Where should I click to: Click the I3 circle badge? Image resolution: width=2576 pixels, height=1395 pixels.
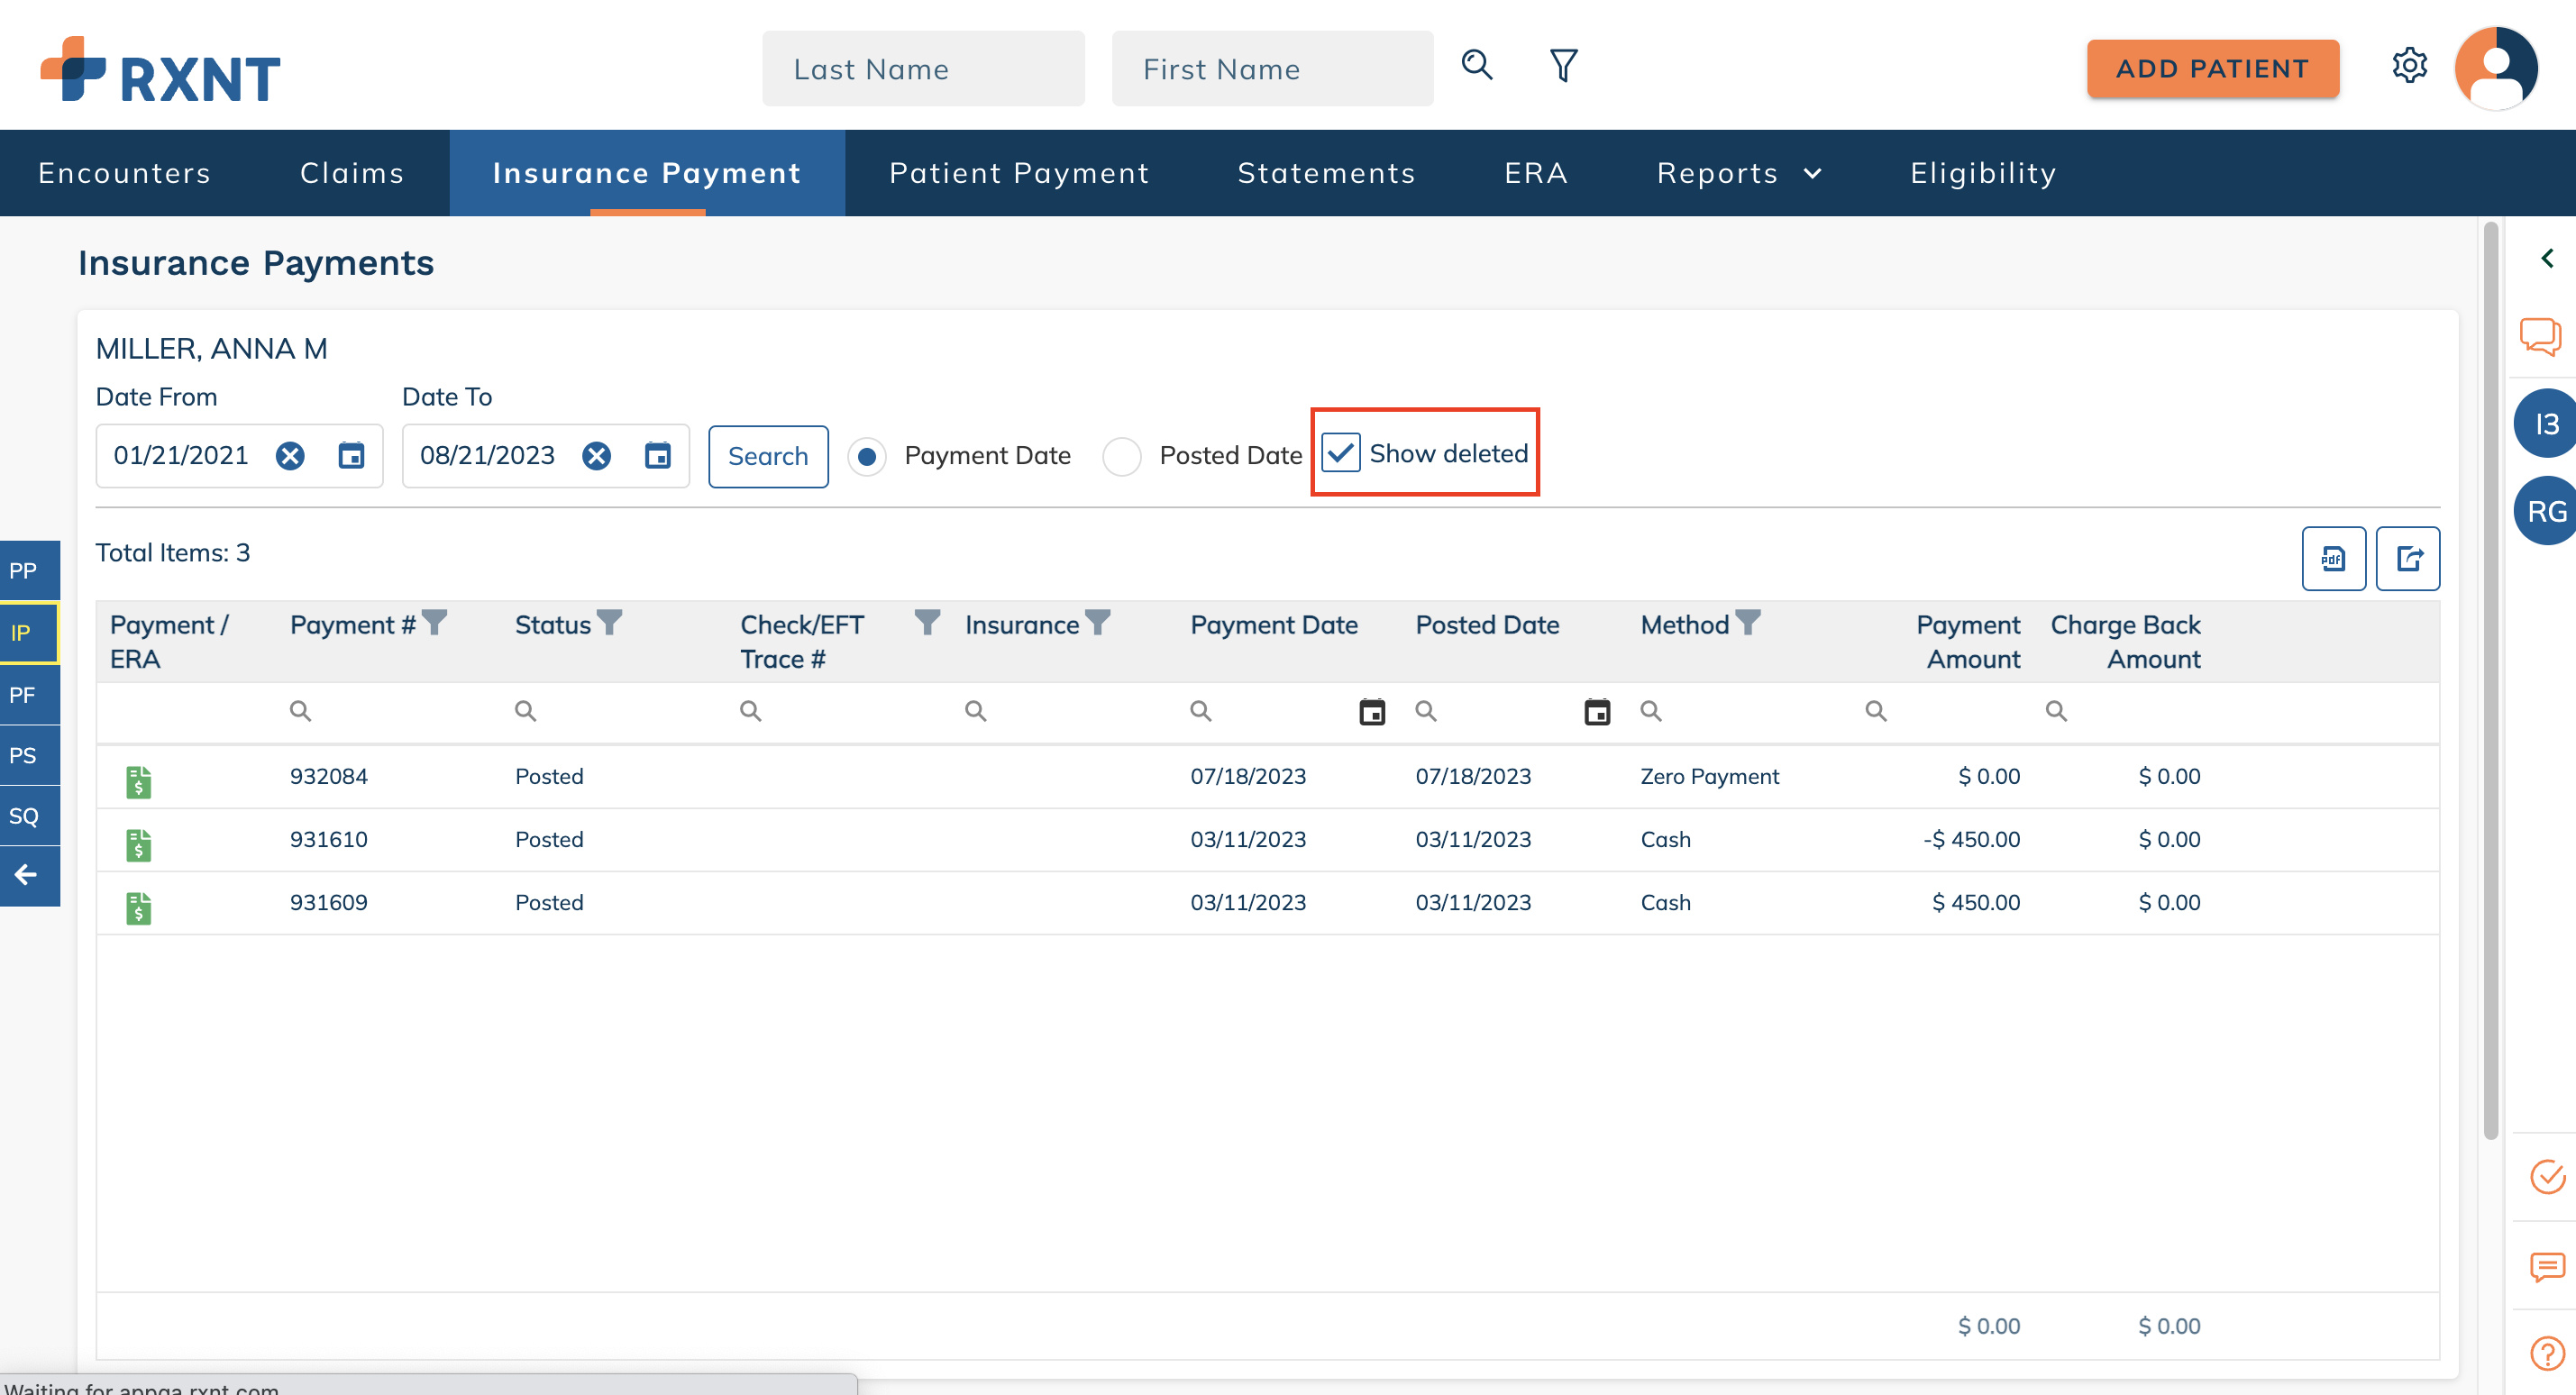pyautogui.click(x=2546, y=424)
